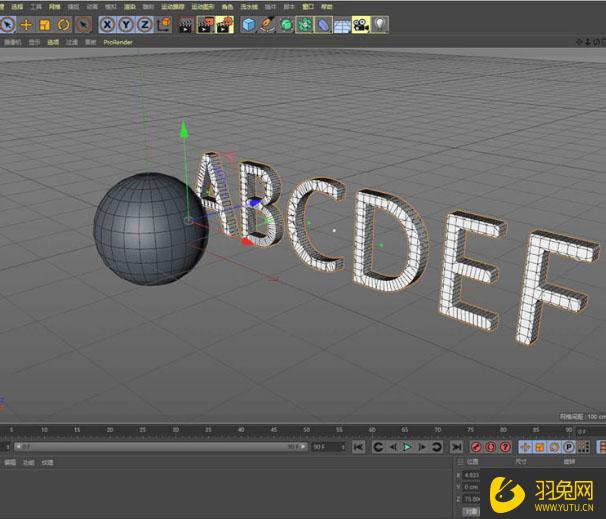The height and width of the screenshot is (519, 606).
Task: Toggle the X axis lock
Action: (107, 25)
